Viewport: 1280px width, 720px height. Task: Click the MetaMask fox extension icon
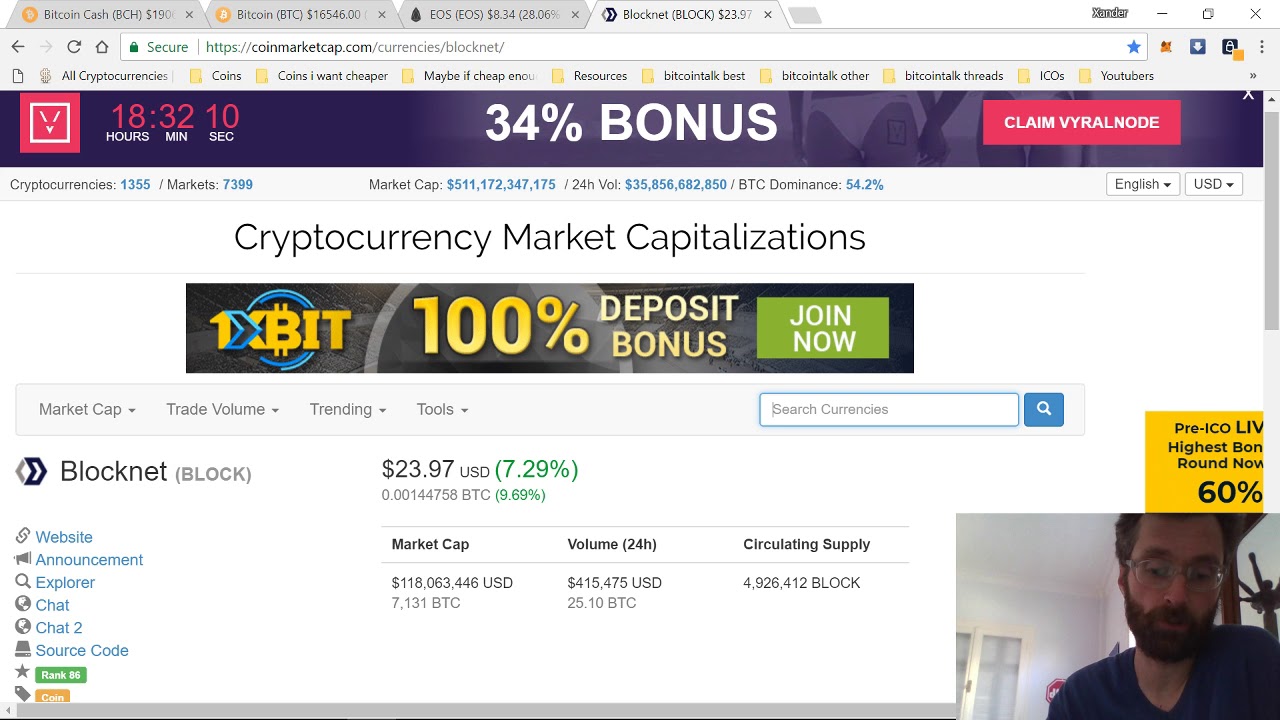click(1166, 47)
